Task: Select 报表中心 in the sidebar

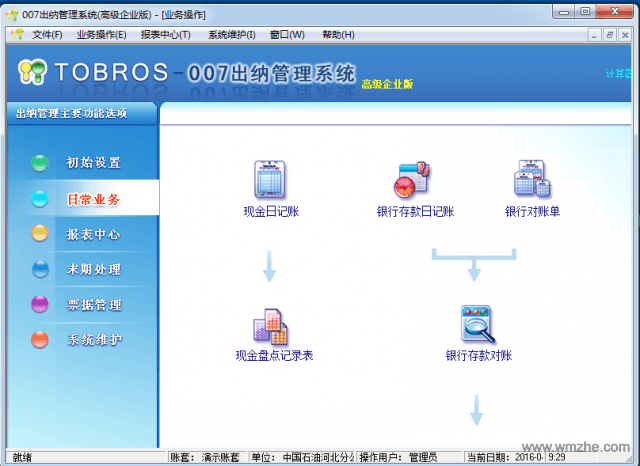Action: point(93,234)
